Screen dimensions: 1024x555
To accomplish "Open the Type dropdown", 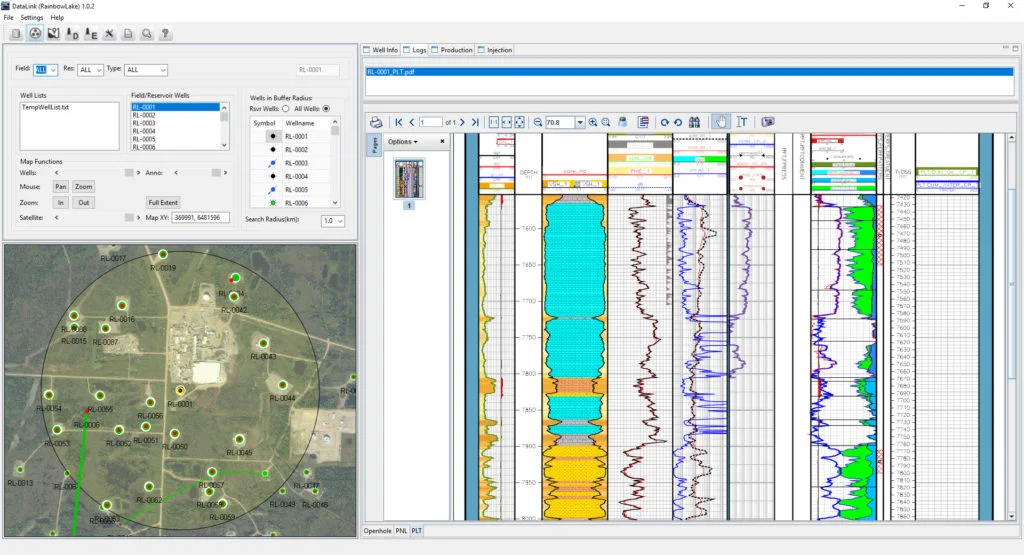I will (x=146, y=70).
